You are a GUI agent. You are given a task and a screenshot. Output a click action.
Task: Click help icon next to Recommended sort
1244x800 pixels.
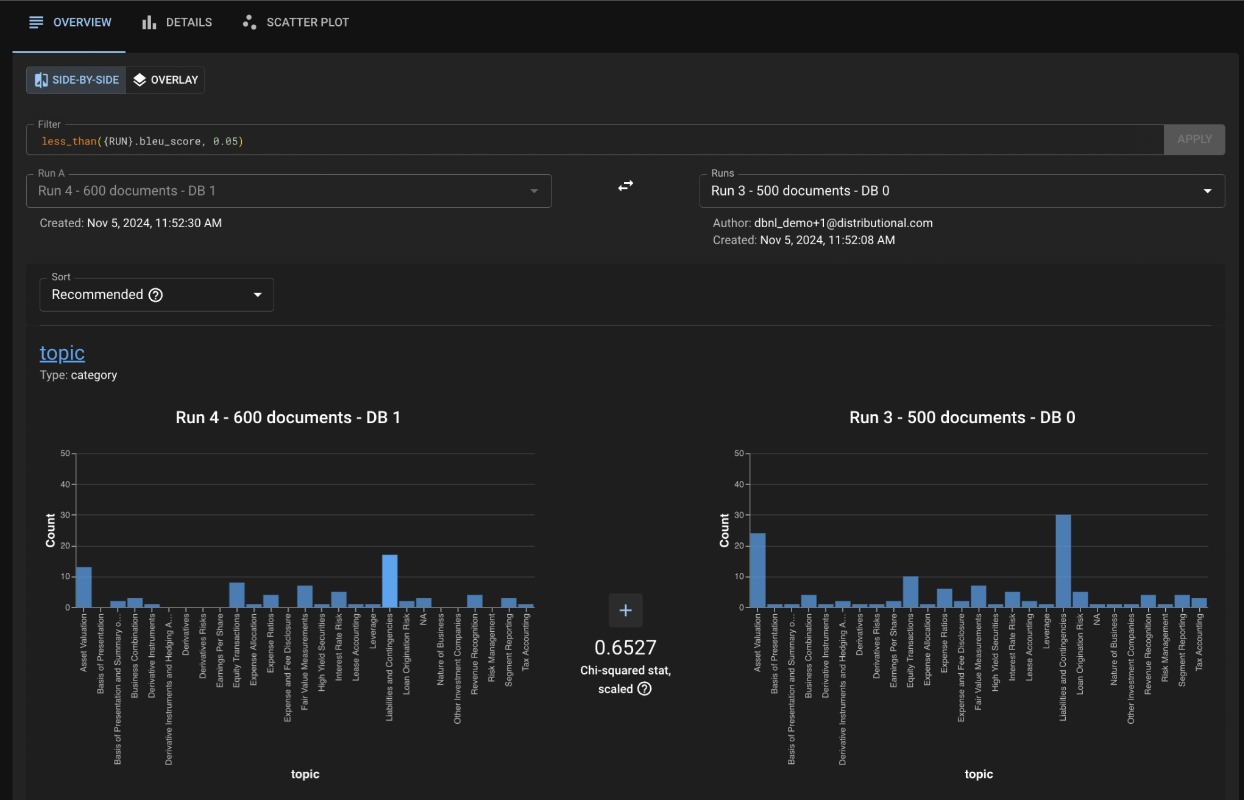[155, 295]
